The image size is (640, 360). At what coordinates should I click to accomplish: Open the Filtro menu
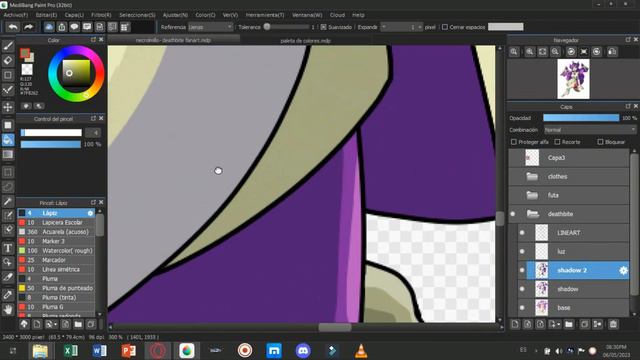101,15
